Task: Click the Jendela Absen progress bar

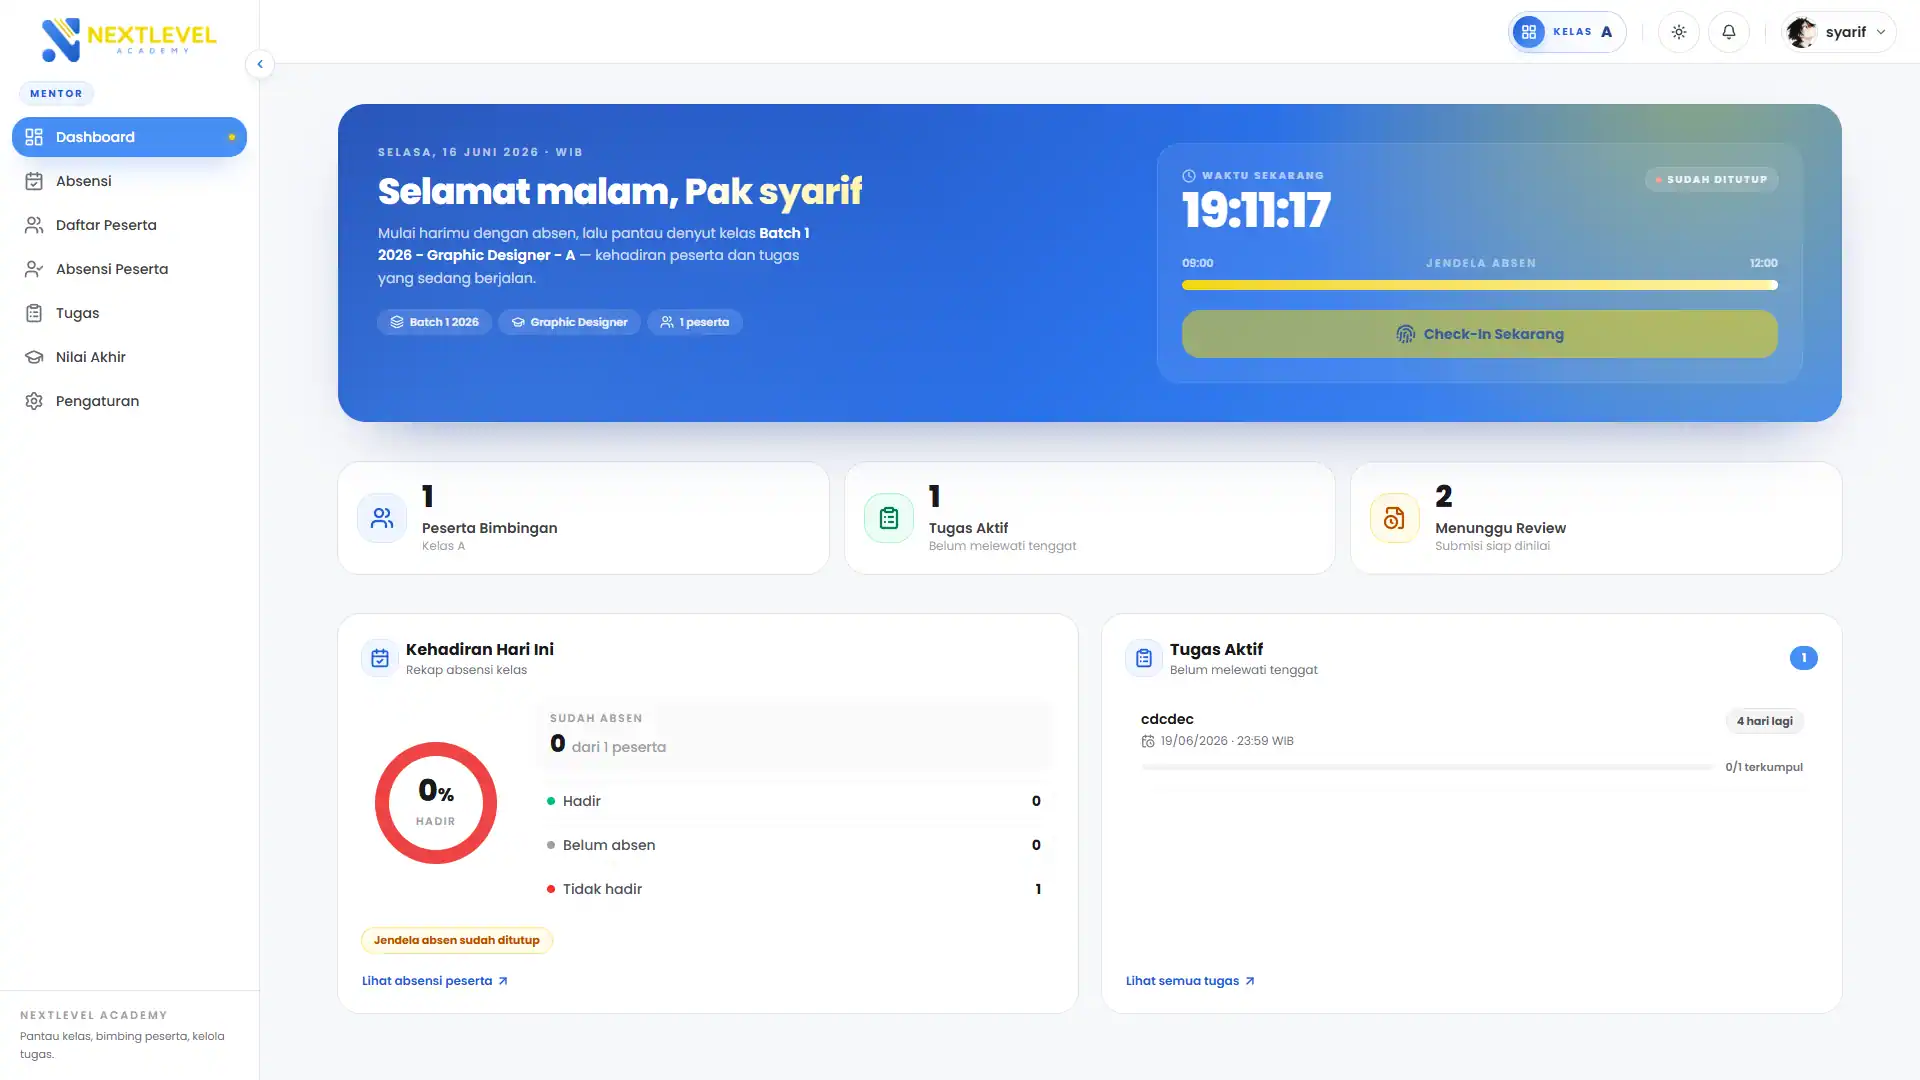Action: point(1479,285)
